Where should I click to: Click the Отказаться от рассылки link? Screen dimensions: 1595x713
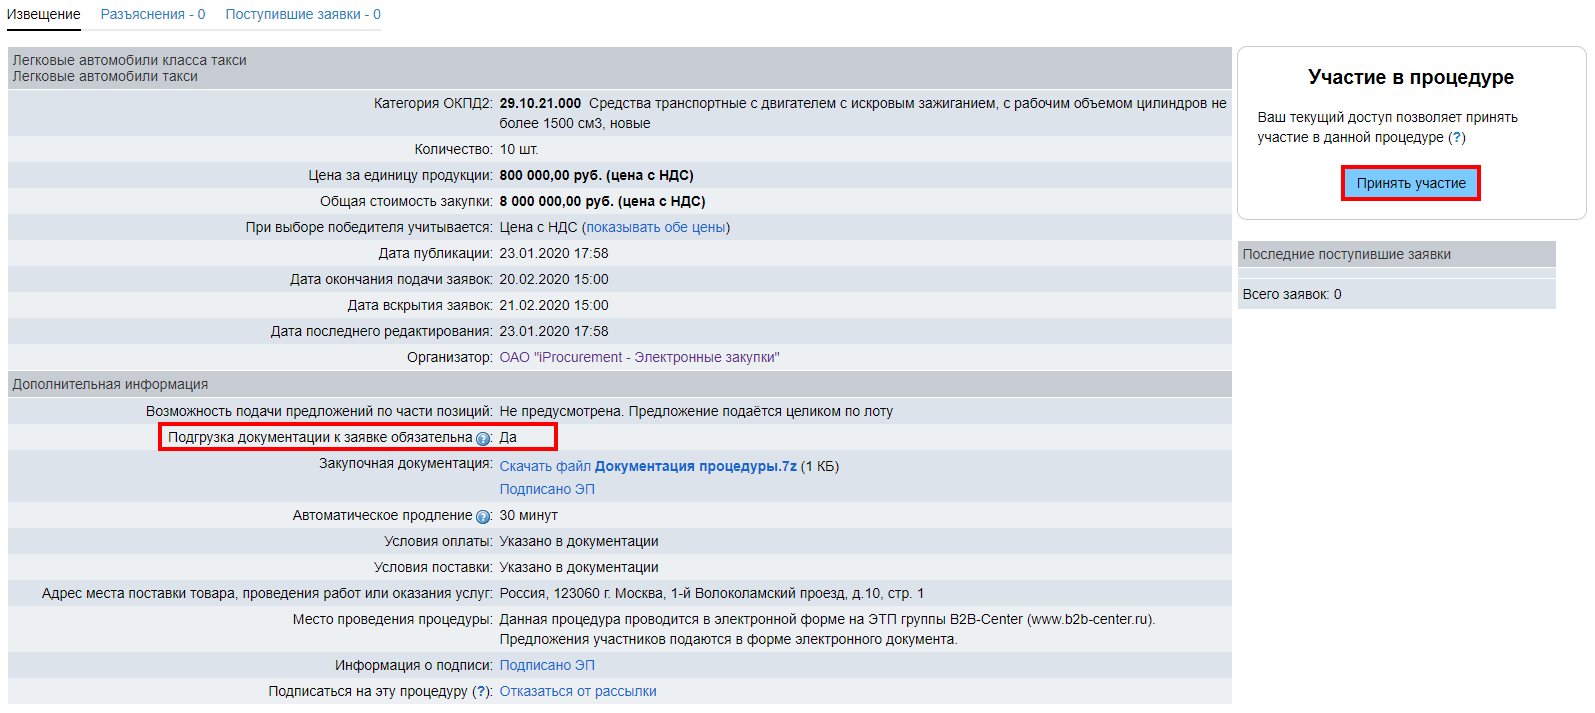[578, 692]
